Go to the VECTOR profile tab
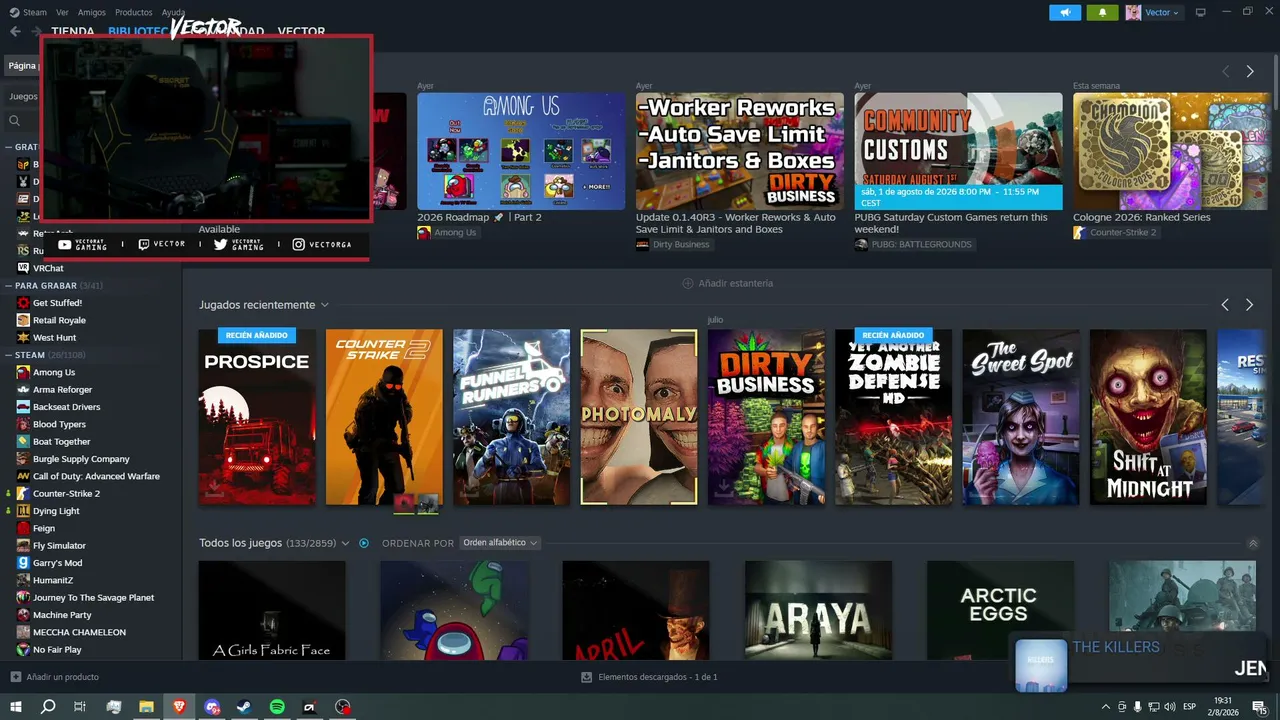 pos(301,31)
